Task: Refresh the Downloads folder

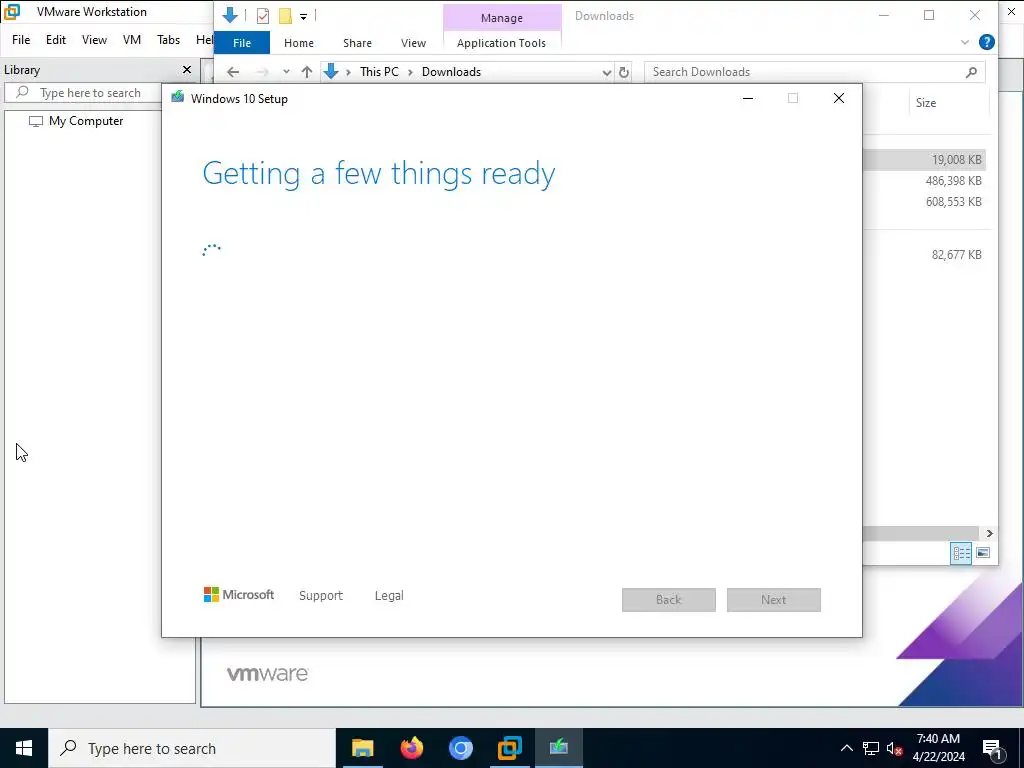Action: (x=624, y=72)
